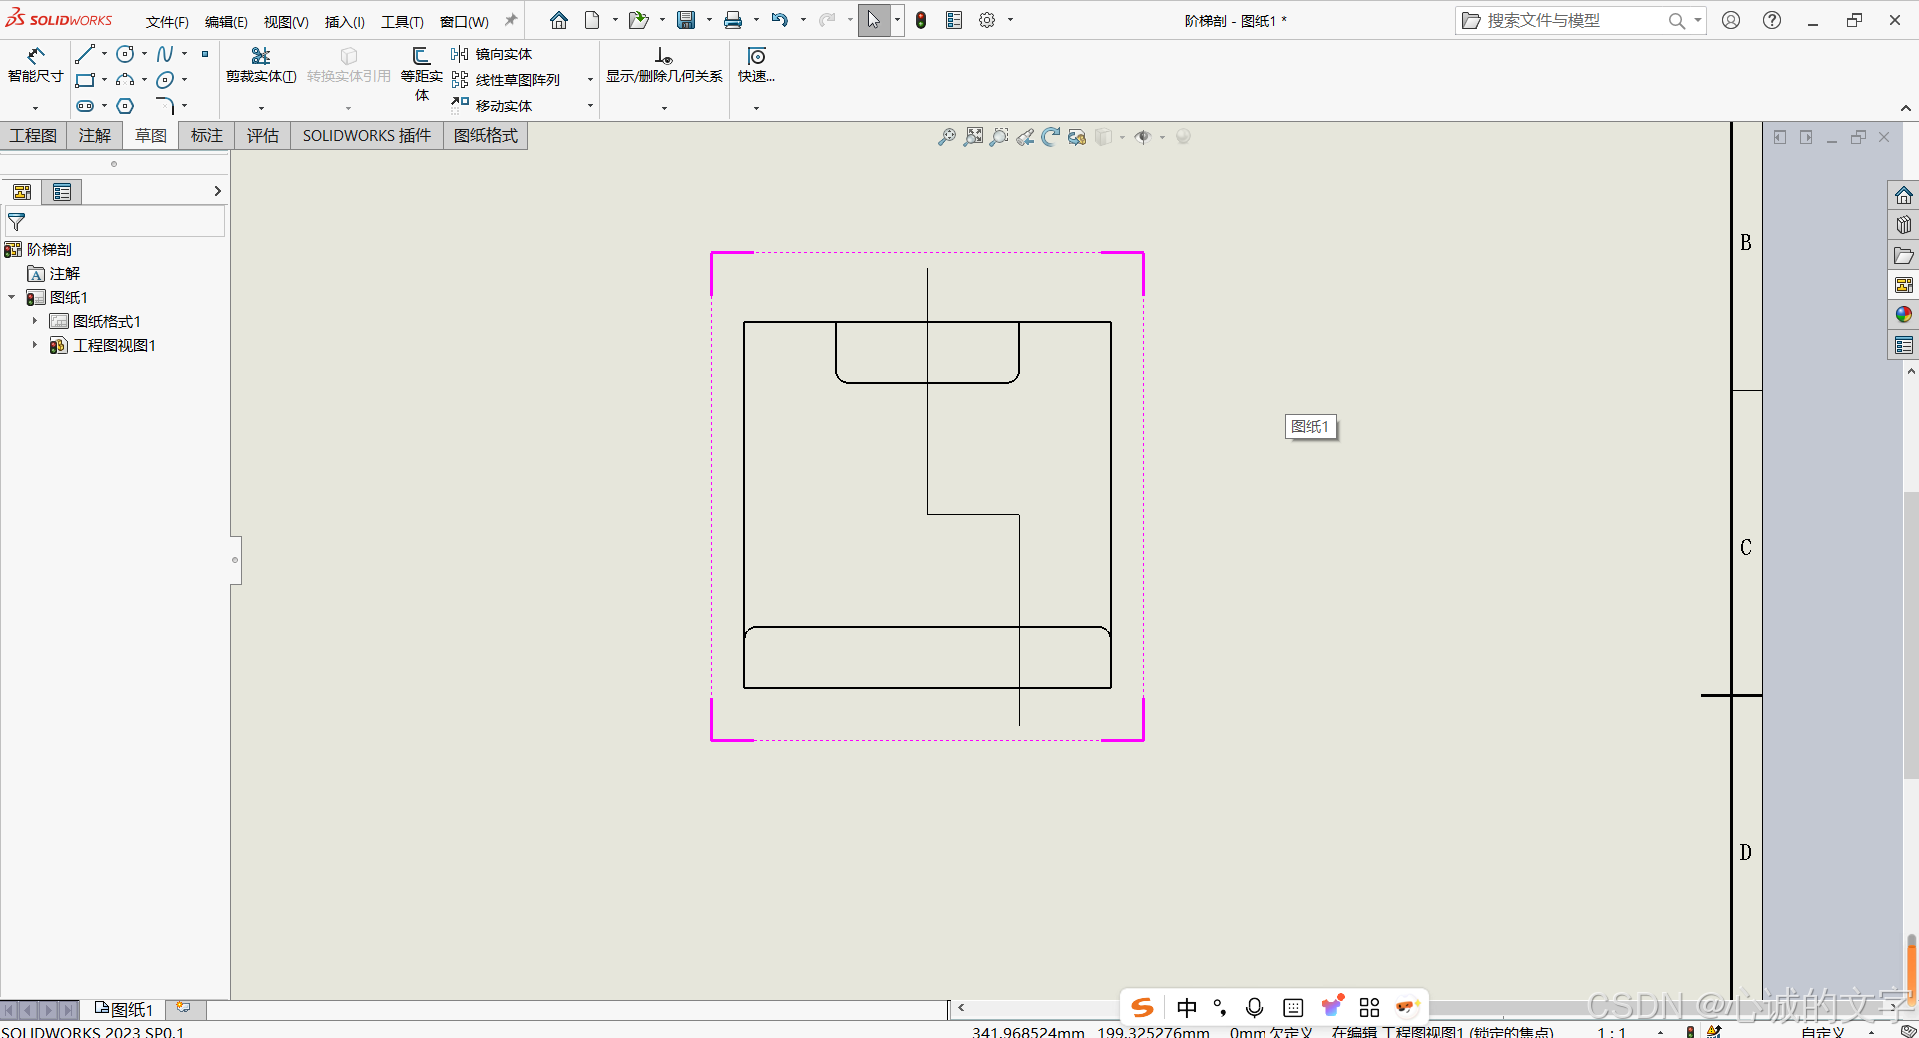Expand the left panel tabs chevron
The image size is (1919, 1038).
pos(217,191)
